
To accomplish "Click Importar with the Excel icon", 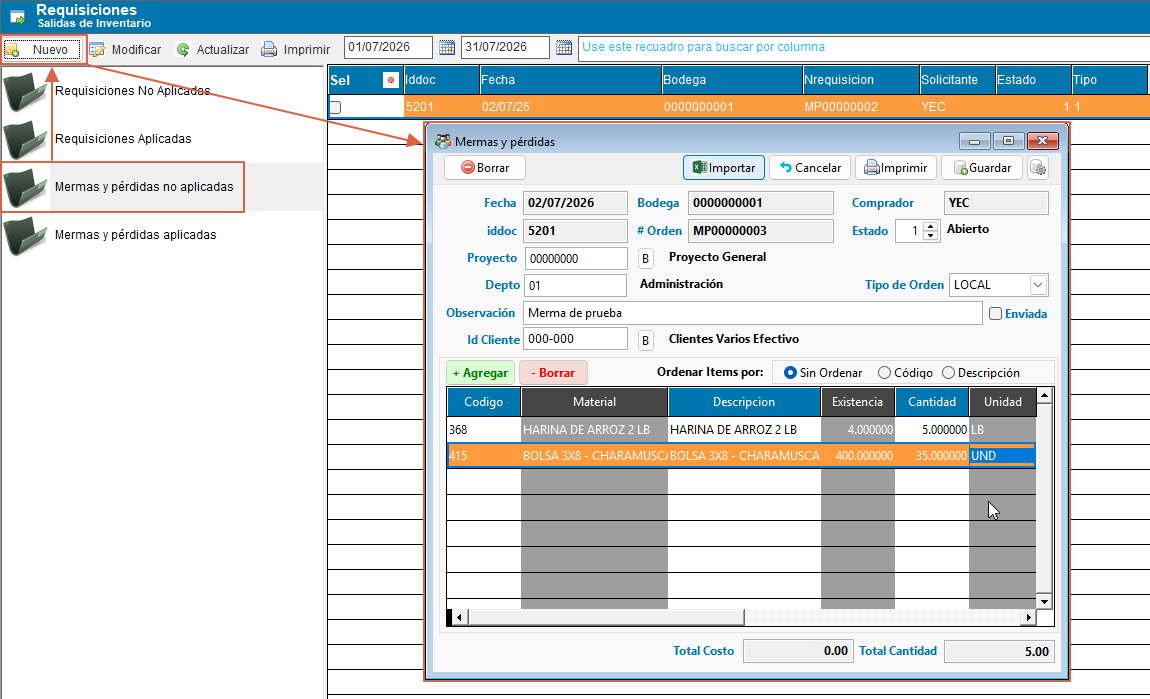I will 724,168.
